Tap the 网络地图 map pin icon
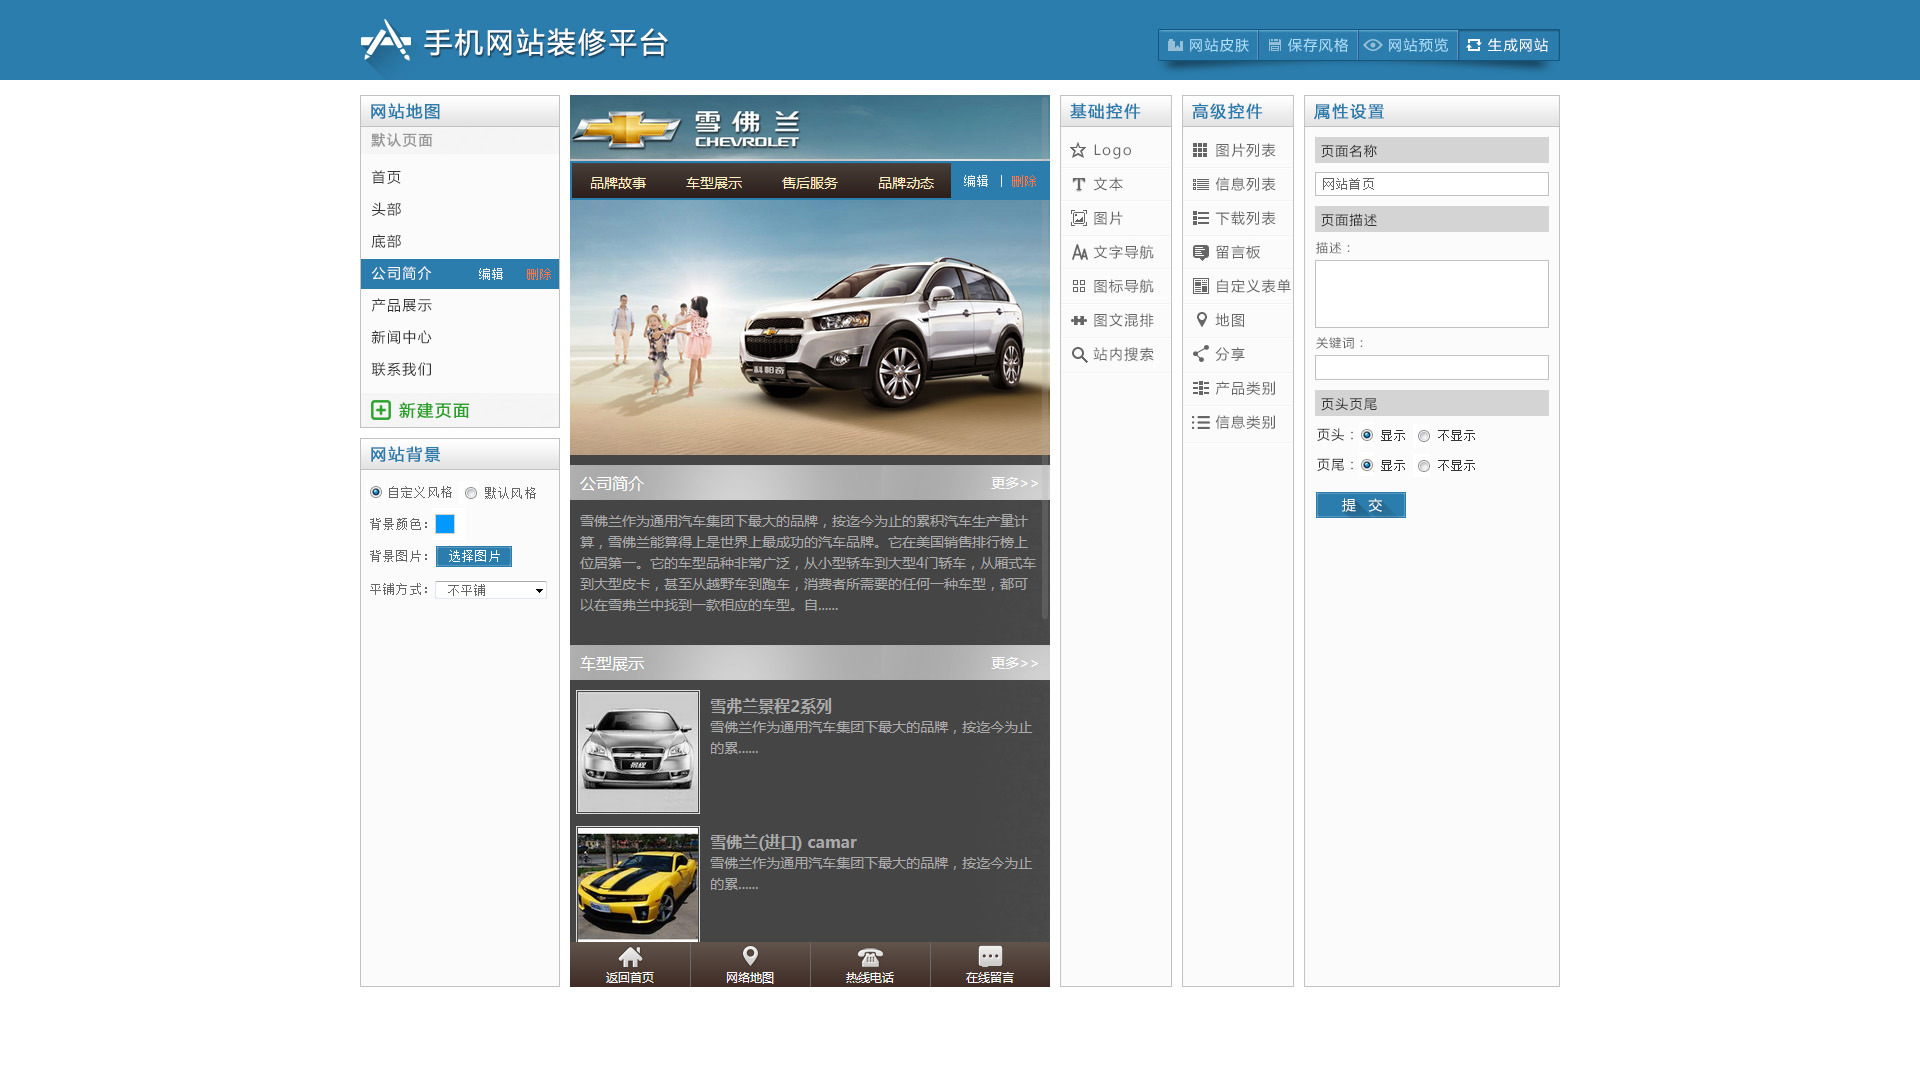Screen dimensions: 1920x1080 point(750,956)
